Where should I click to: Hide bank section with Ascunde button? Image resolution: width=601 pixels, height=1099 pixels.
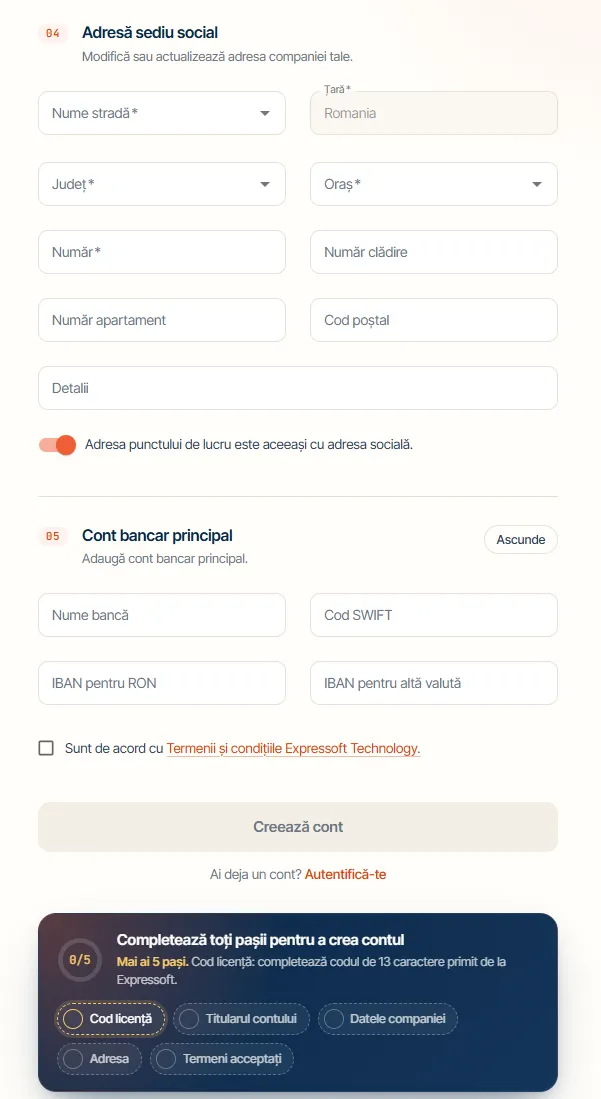click(x=520, y=540)
